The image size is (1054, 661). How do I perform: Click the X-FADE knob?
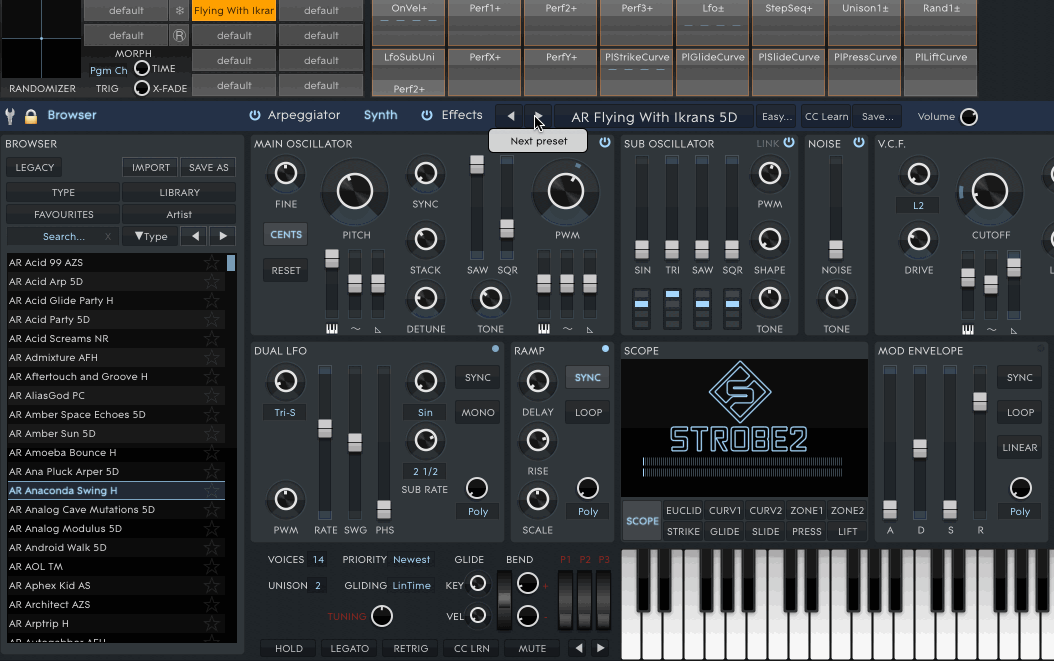[x=142, y=88]
